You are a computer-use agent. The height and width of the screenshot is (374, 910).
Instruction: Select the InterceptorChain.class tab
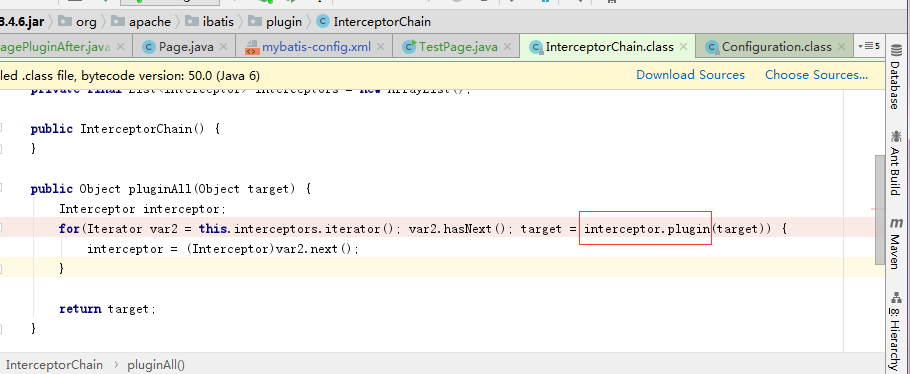609,47
